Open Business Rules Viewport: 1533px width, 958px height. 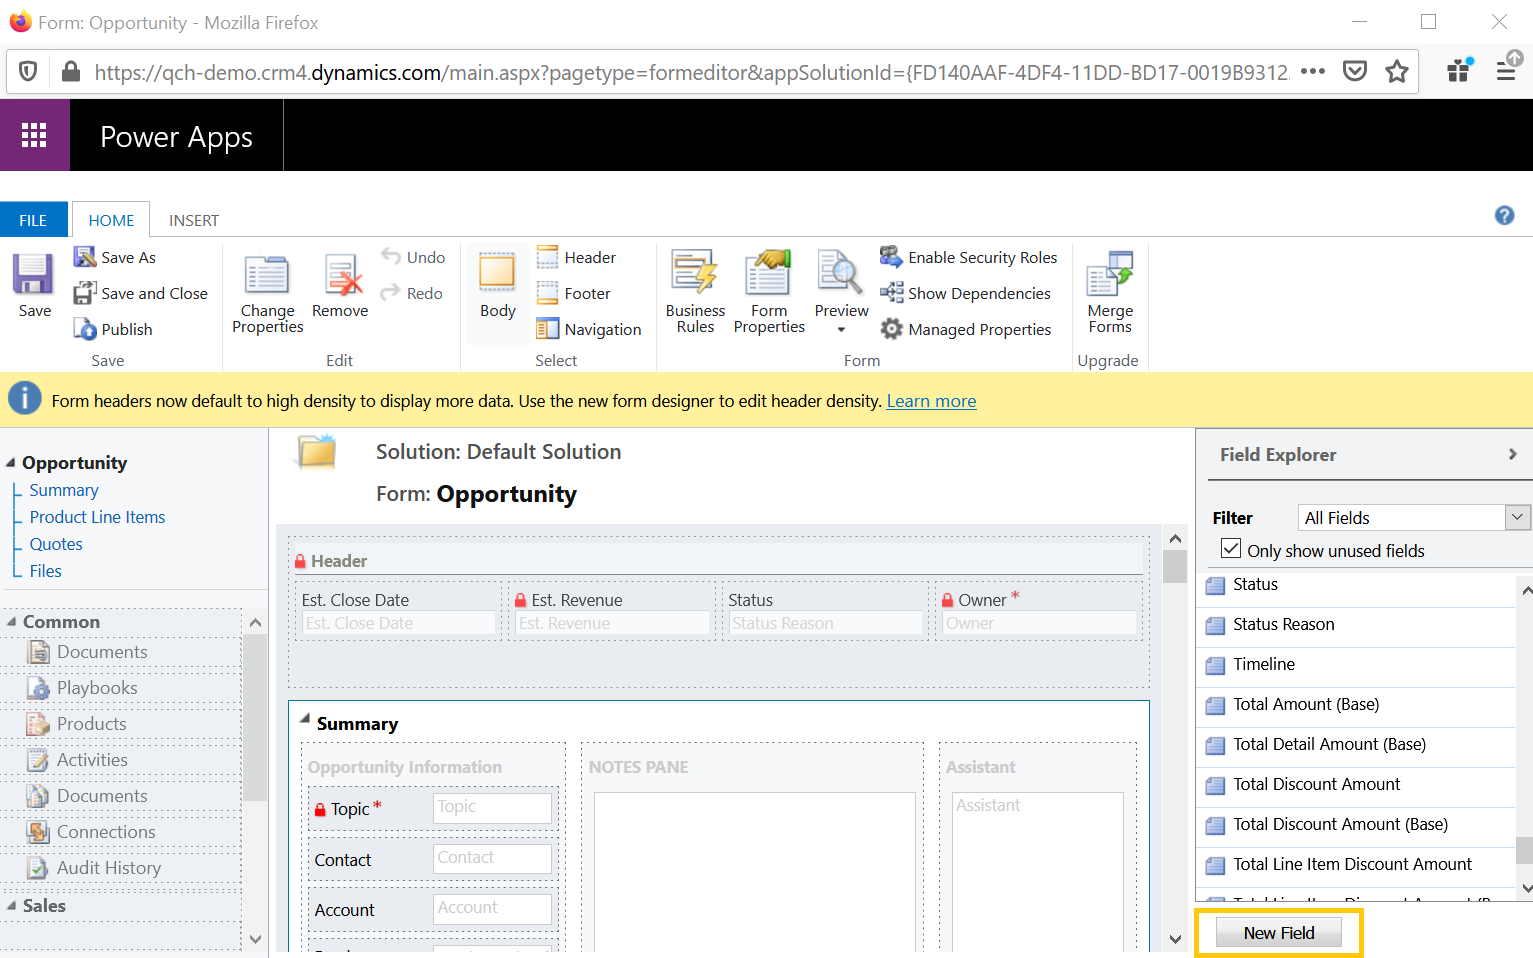pos(695,289)
